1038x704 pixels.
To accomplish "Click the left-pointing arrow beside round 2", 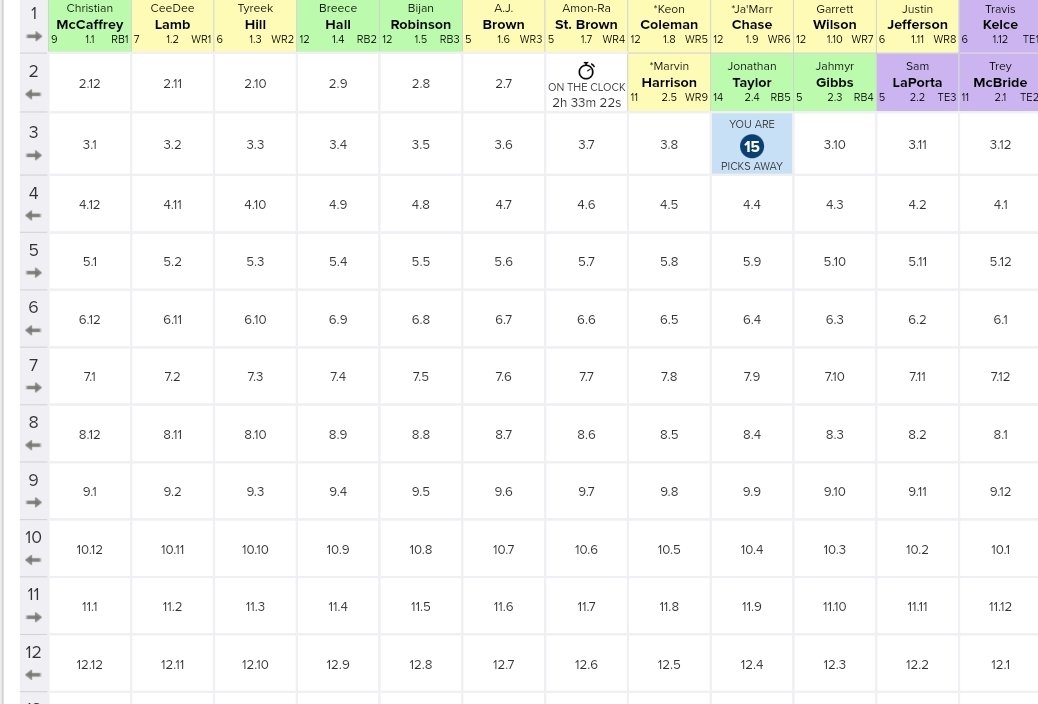I will (33, 94).
